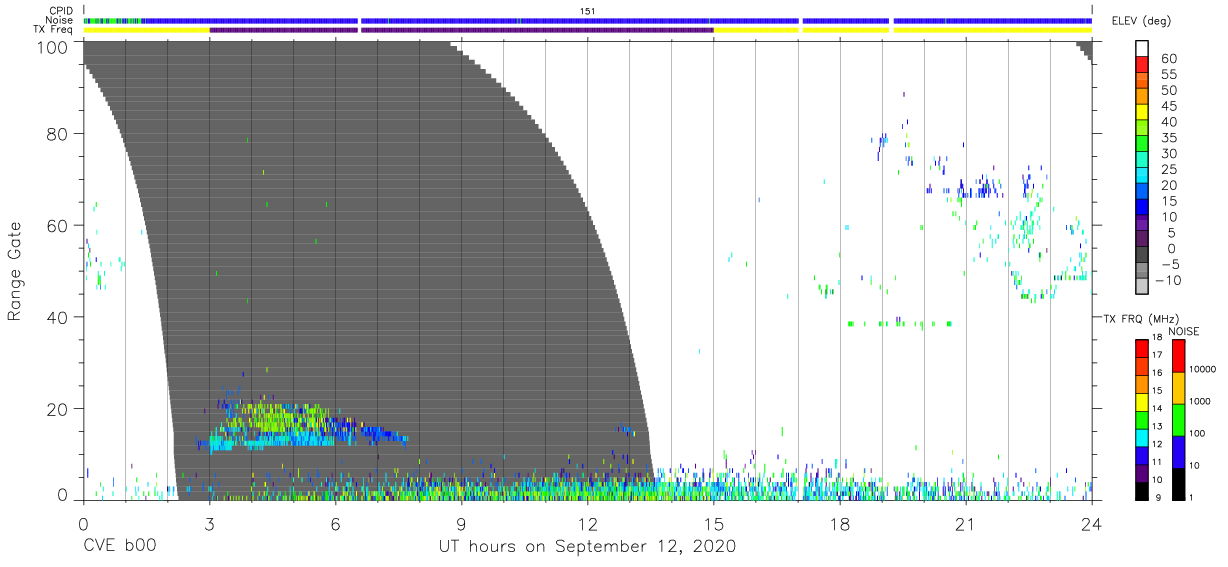Select the cyan 12–13 MHz swatch in TX FRQ bar
The width and height of the screenshot is (1228, 567).
1141,436
